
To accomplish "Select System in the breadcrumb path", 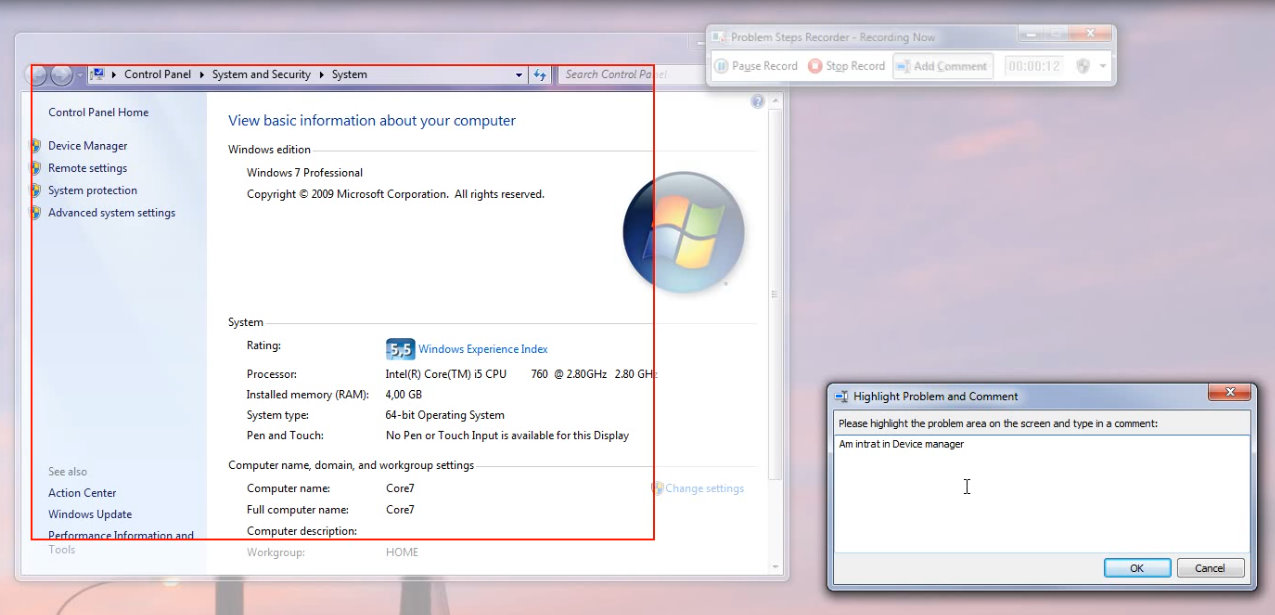I will tap(349, 74).
